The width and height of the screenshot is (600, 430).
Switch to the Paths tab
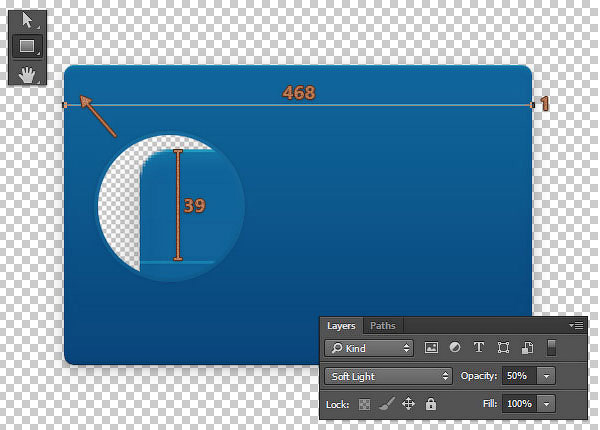pyautogui.click(x=383, y=326)
